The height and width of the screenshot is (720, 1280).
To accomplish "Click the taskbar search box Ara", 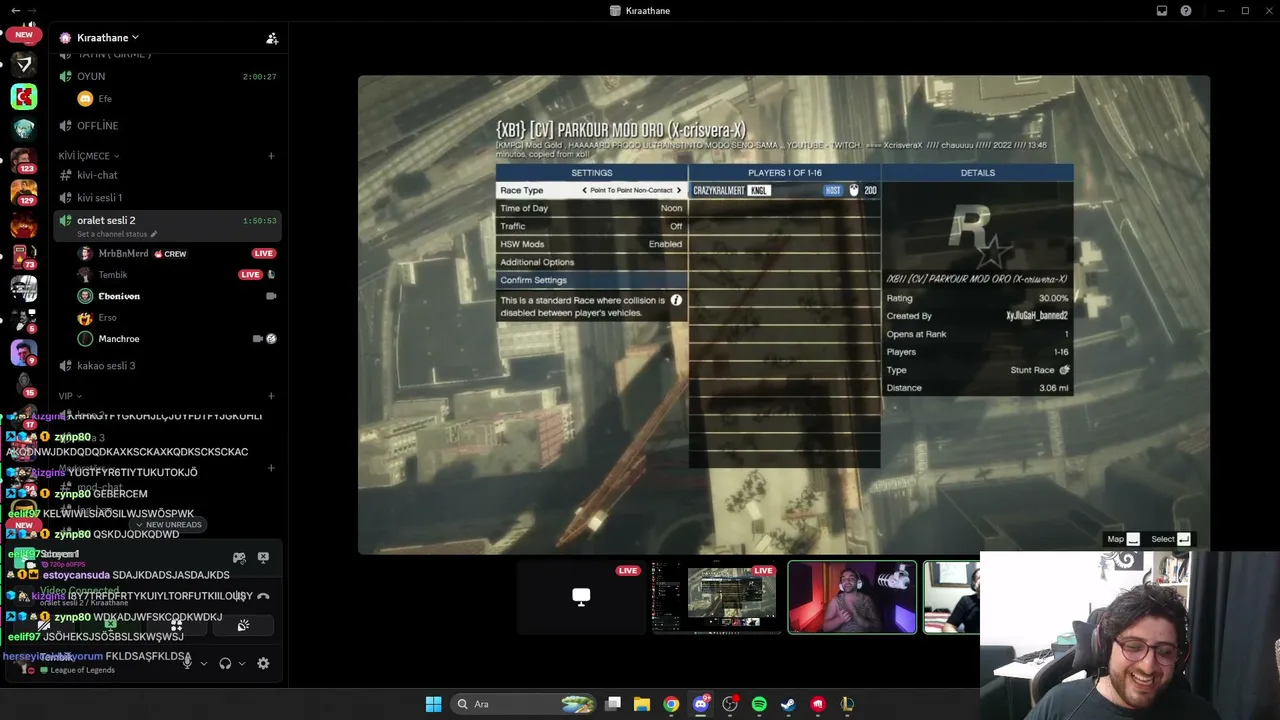I will point(524,704).
